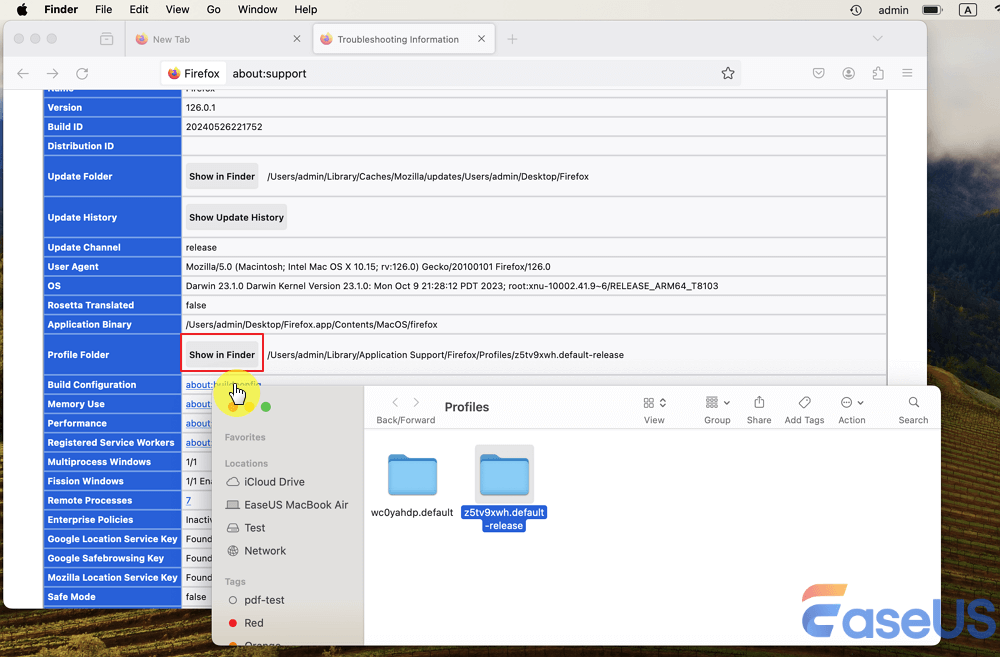Open the list all tabs chevron
Screen dimensions: 1000x657
[878, 39]
